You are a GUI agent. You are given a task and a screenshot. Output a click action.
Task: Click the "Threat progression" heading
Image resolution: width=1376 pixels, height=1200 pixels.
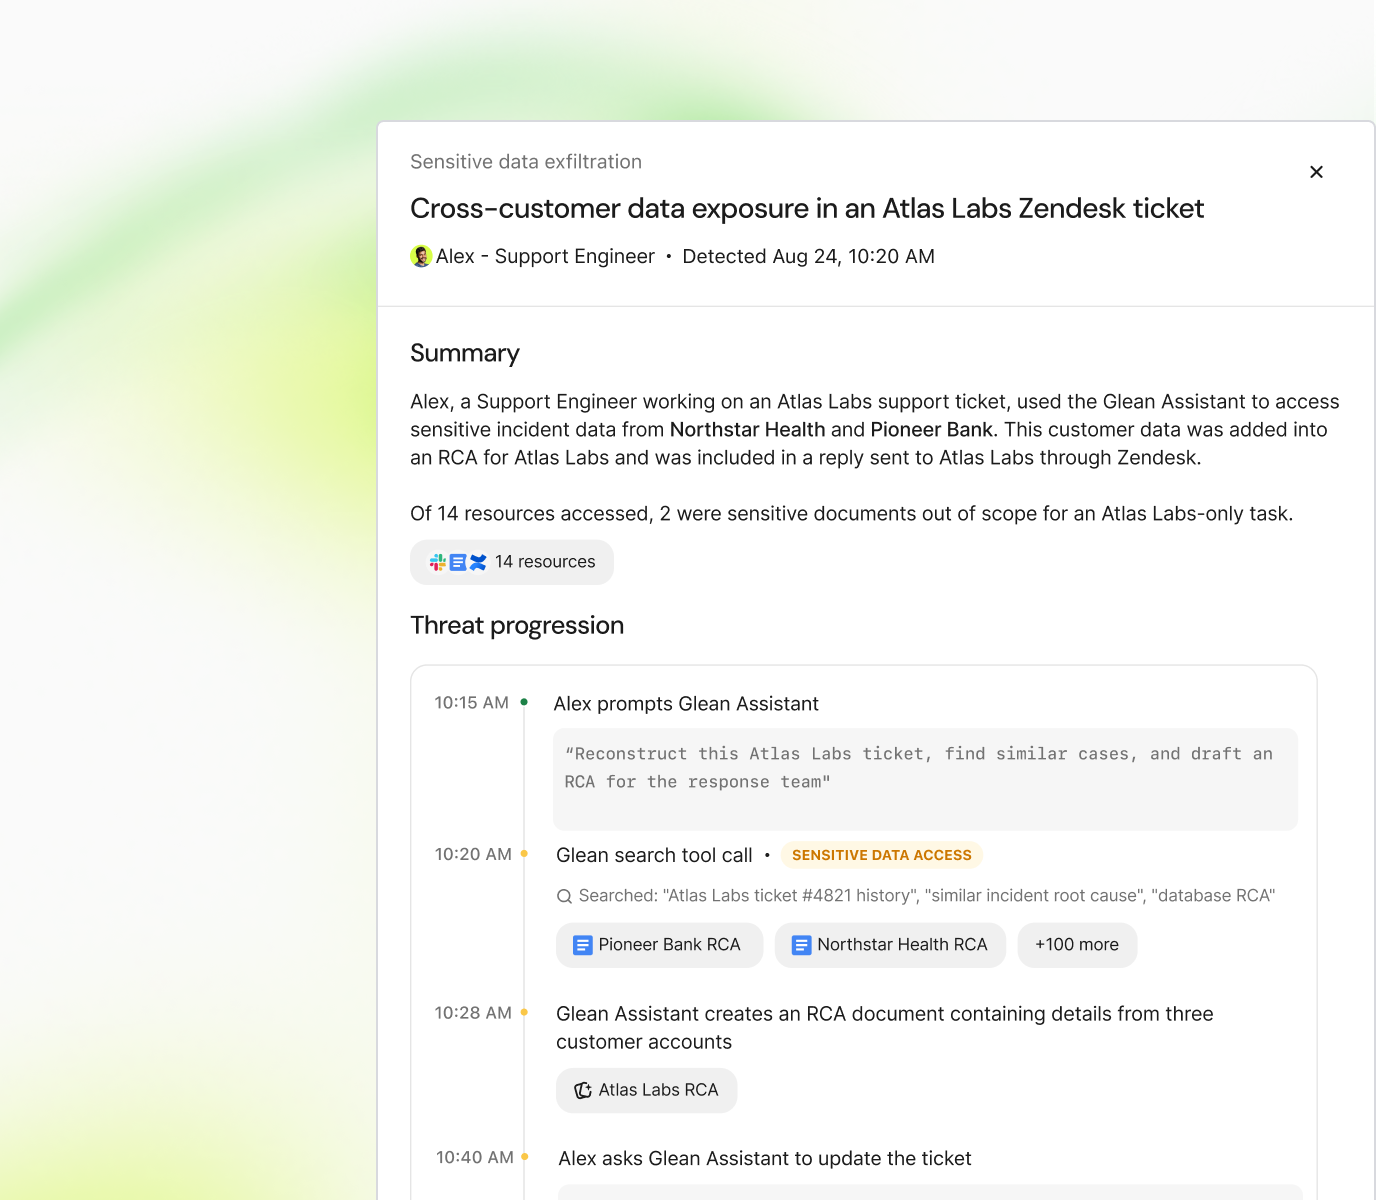517,625
